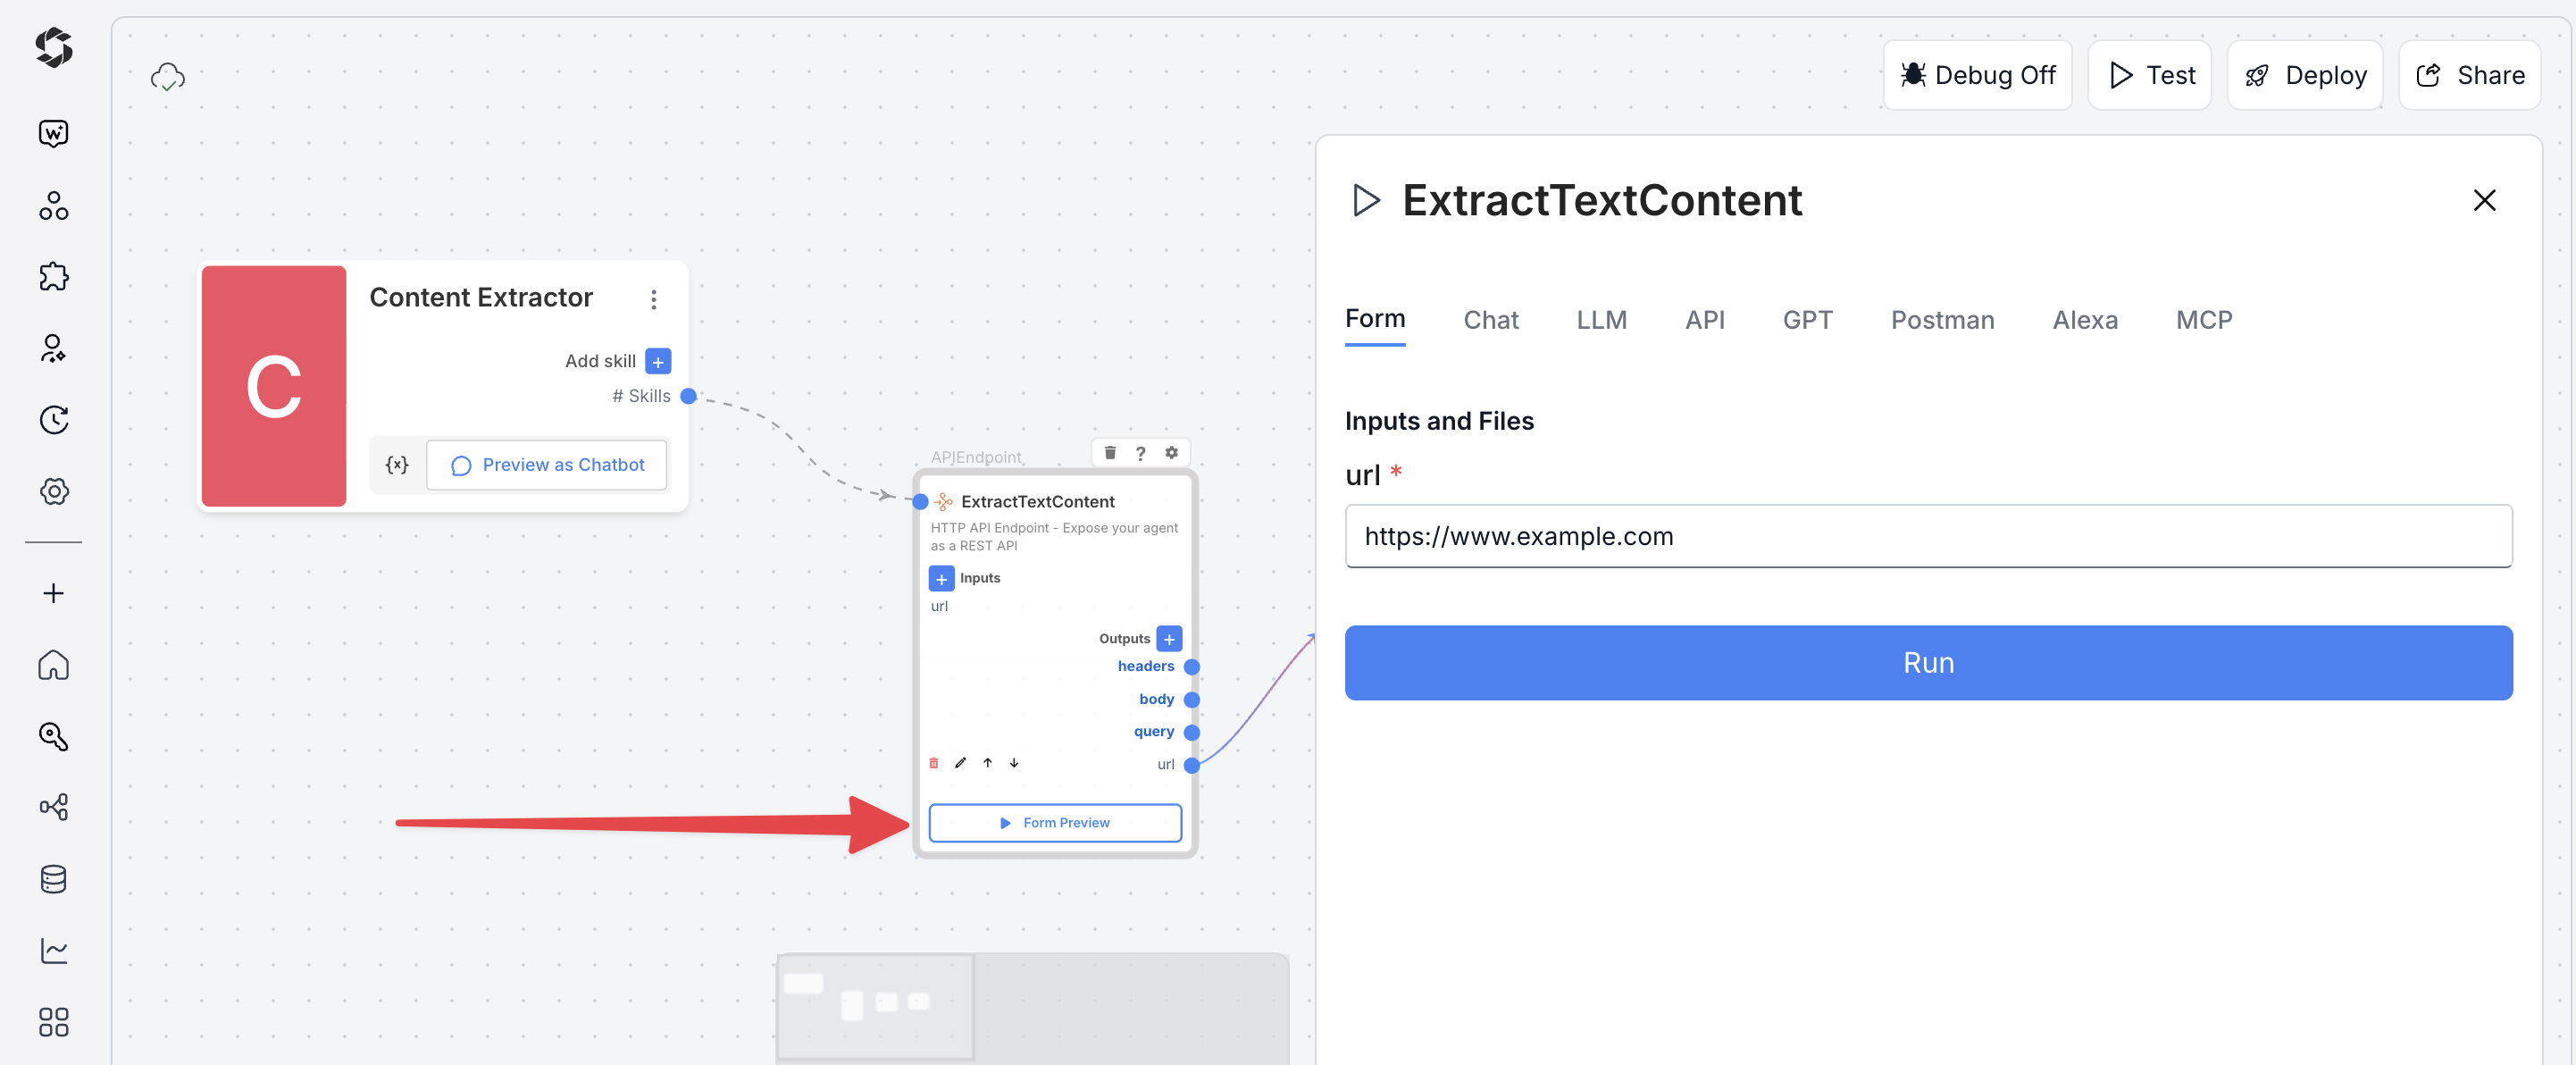Click the analytics chart icon in sidebar
Screen dimensions: 2576x1065
pyautogui.click(x=54, y=950)
